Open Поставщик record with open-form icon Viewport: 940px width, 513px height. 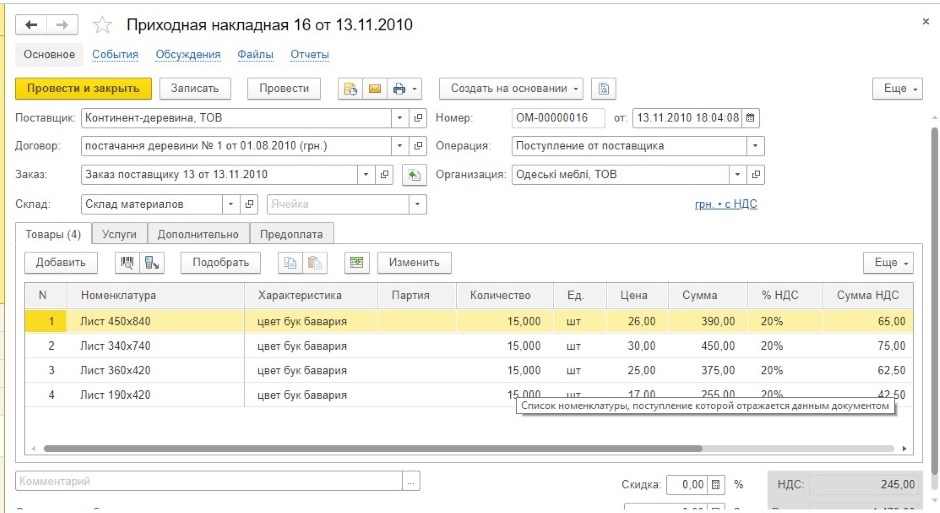pos(418,117)
